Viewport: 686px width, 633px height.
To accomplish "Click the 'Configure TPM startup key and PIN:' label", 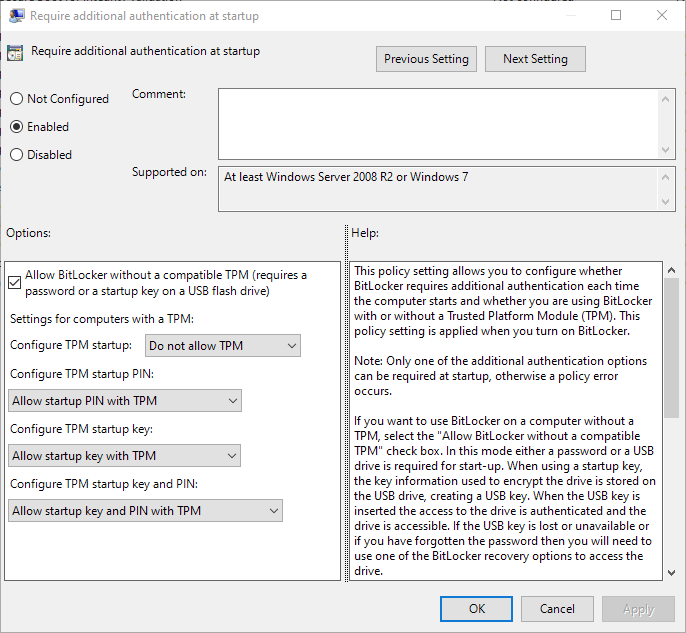I will tap(104, 484).
